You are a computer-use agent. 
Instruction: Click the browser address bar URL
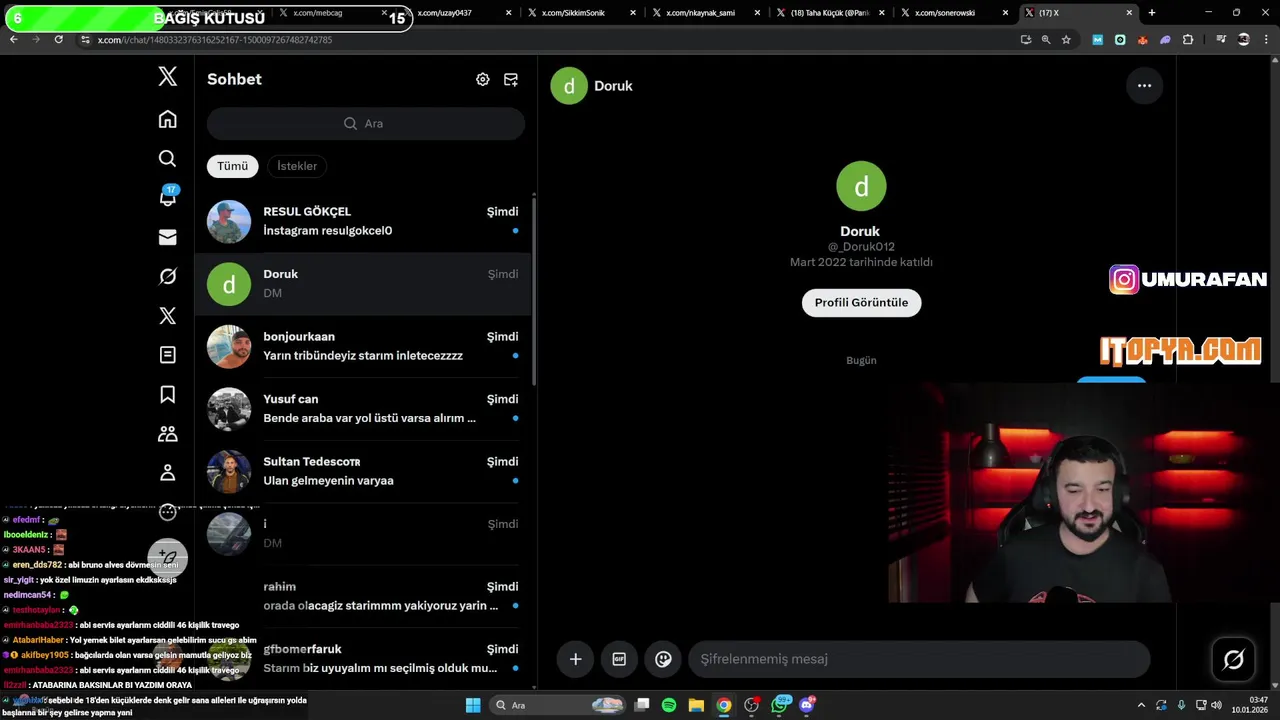[215, 39]
